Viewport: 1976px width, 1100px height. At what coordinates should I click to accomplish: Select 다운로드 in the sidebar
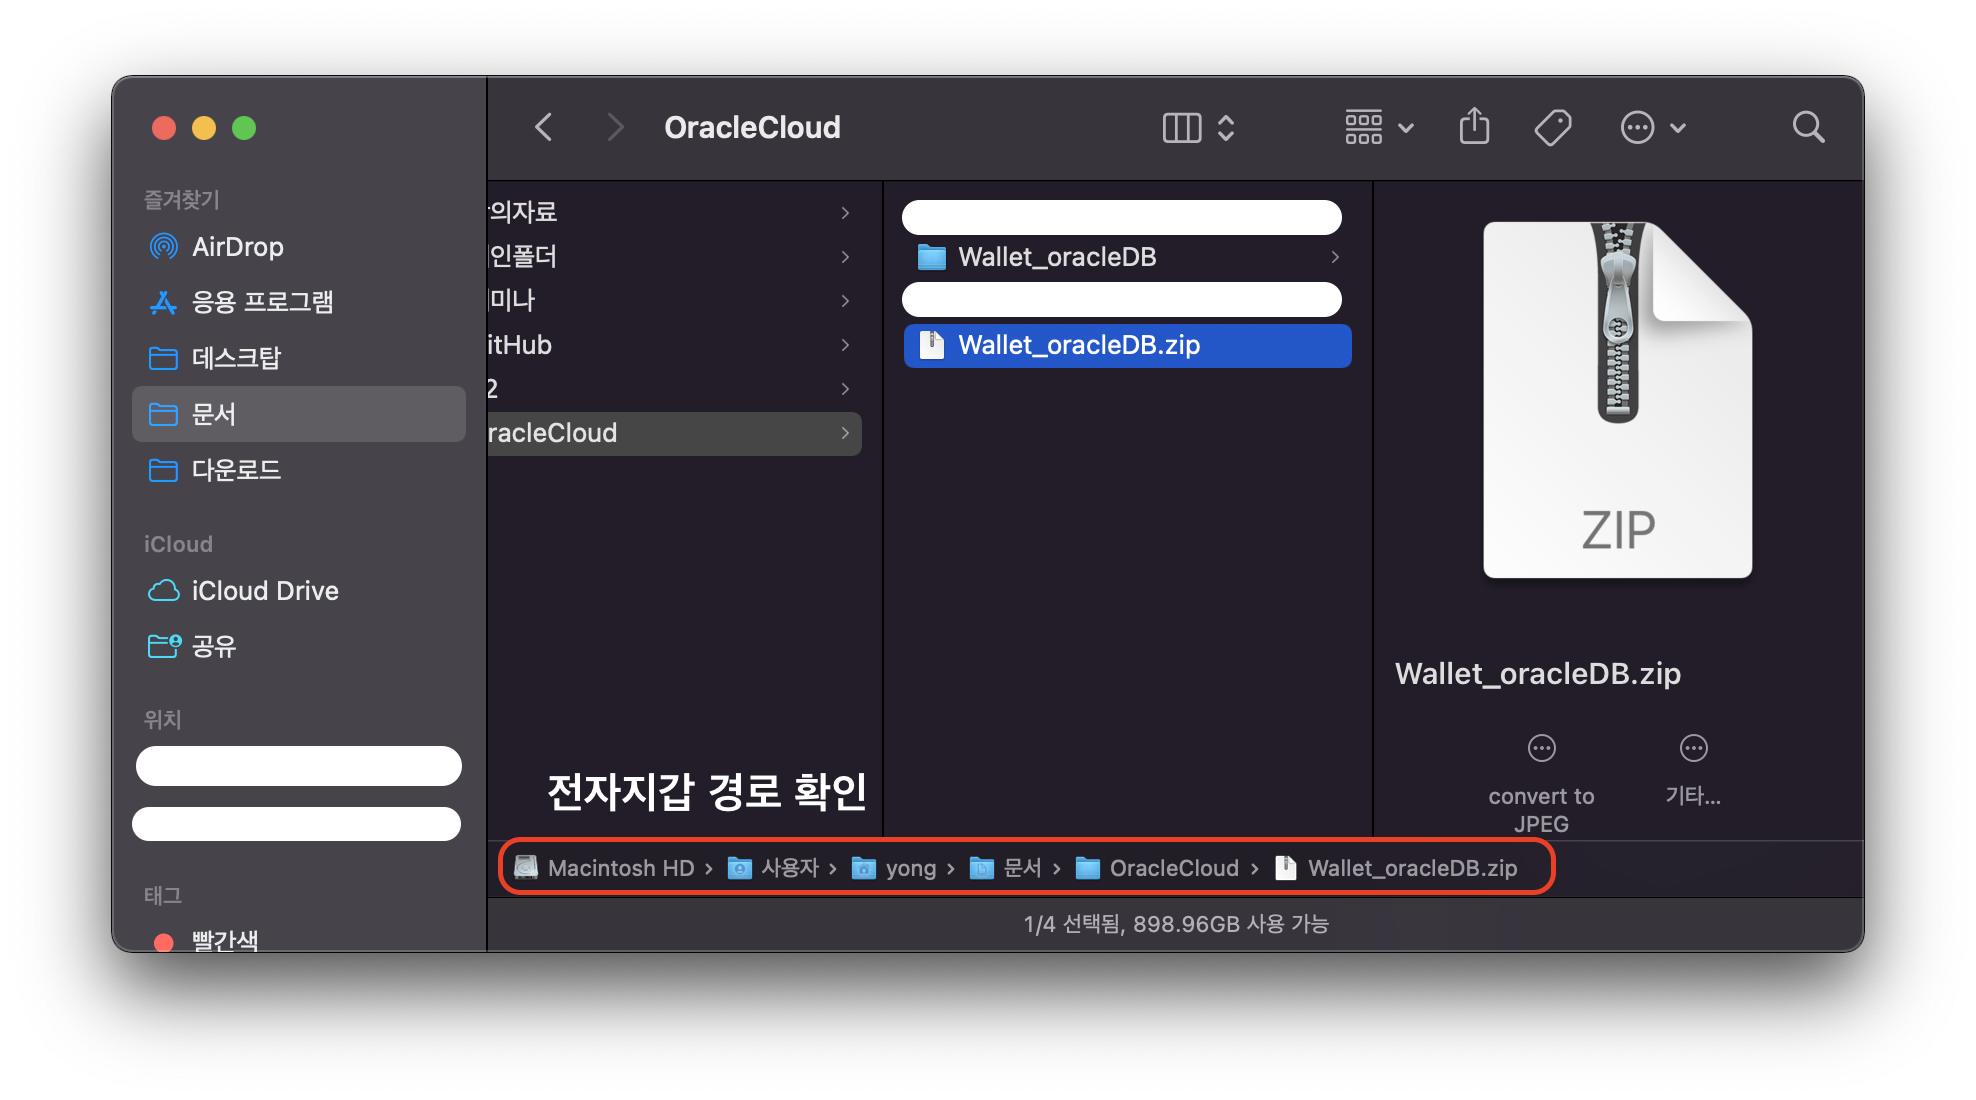[x=236, y=470]
